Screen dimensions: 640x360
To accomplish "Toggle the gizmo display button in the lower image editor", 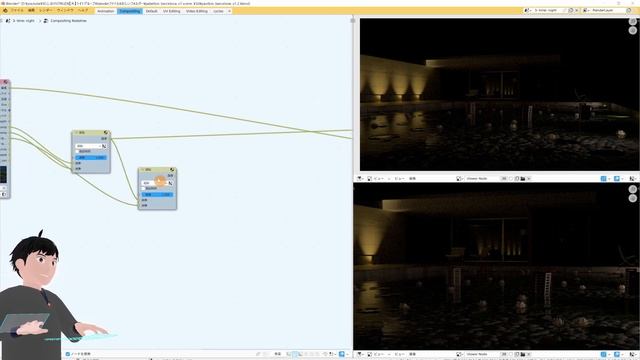I will [604, 354].
